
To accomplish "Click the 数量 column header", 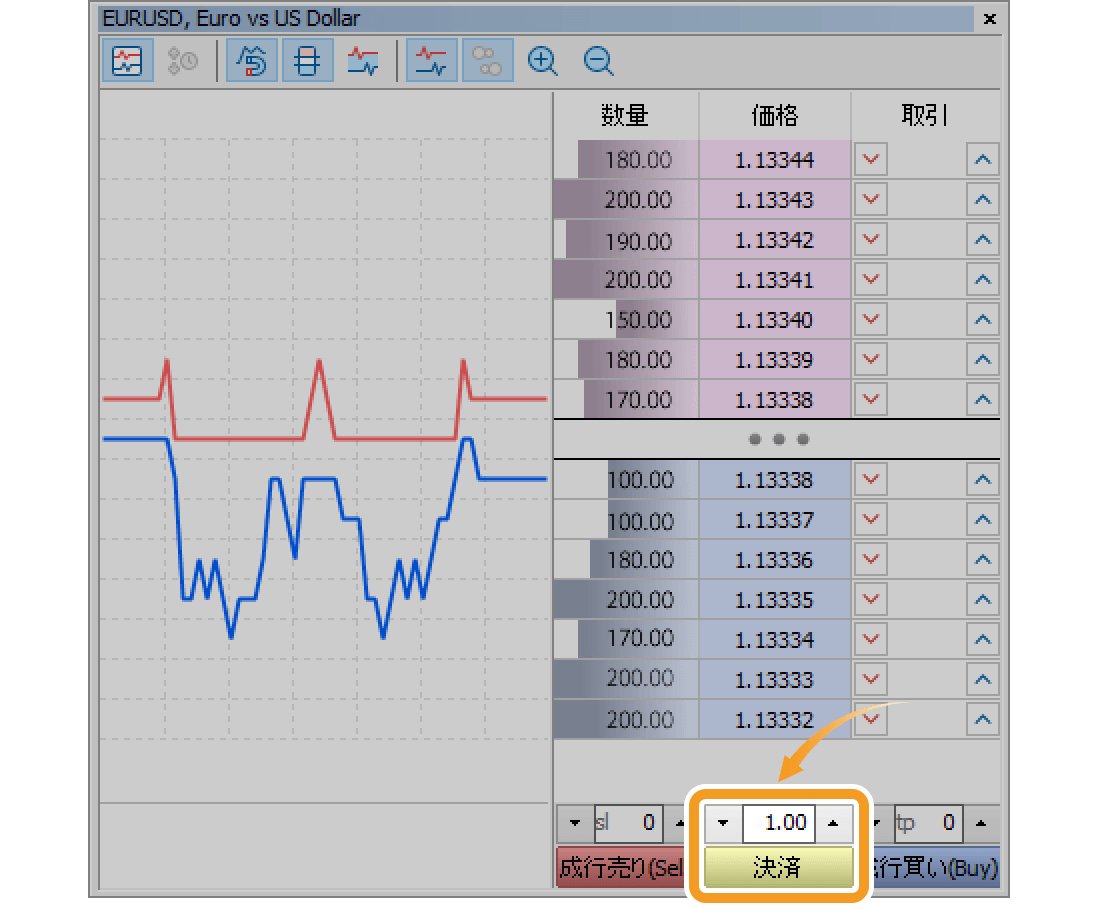I will click(626, 115).
